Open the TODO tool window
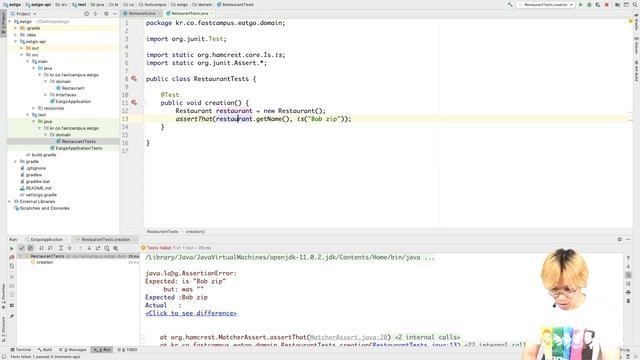 click(x=127, y=350)
